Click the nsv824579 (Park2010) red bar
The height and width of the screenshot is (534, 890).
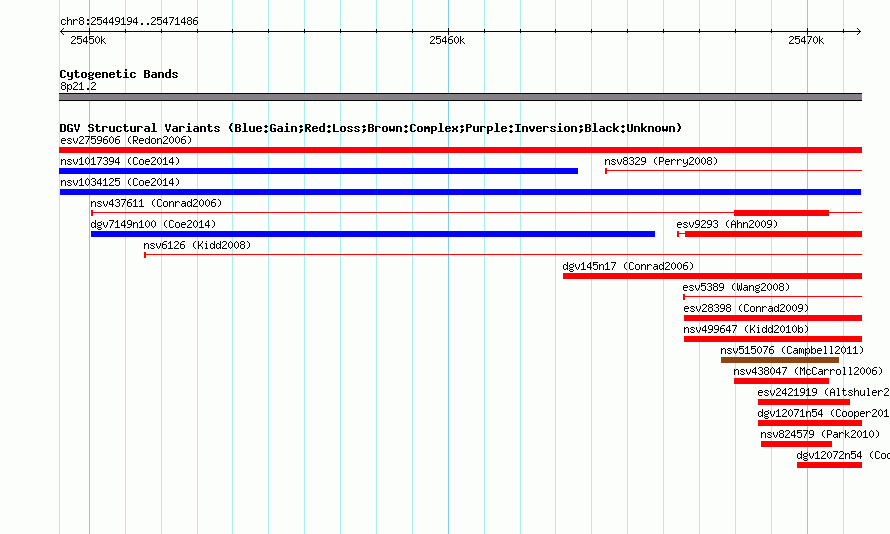pos(796,444)
